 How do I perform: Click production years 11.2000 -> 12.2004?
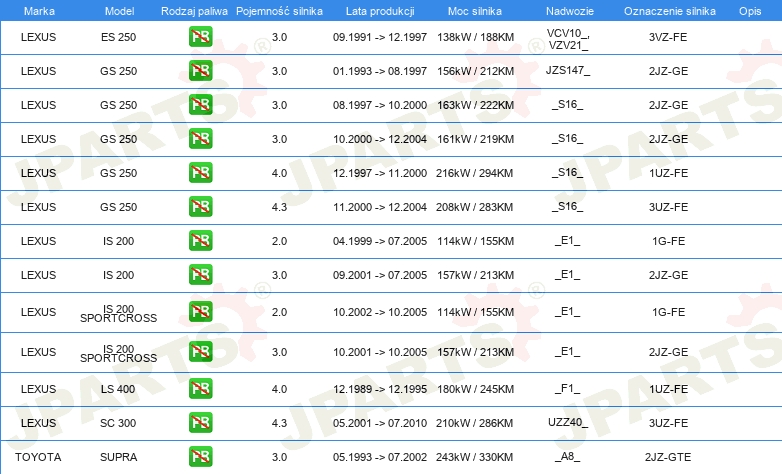pos(380,207)
